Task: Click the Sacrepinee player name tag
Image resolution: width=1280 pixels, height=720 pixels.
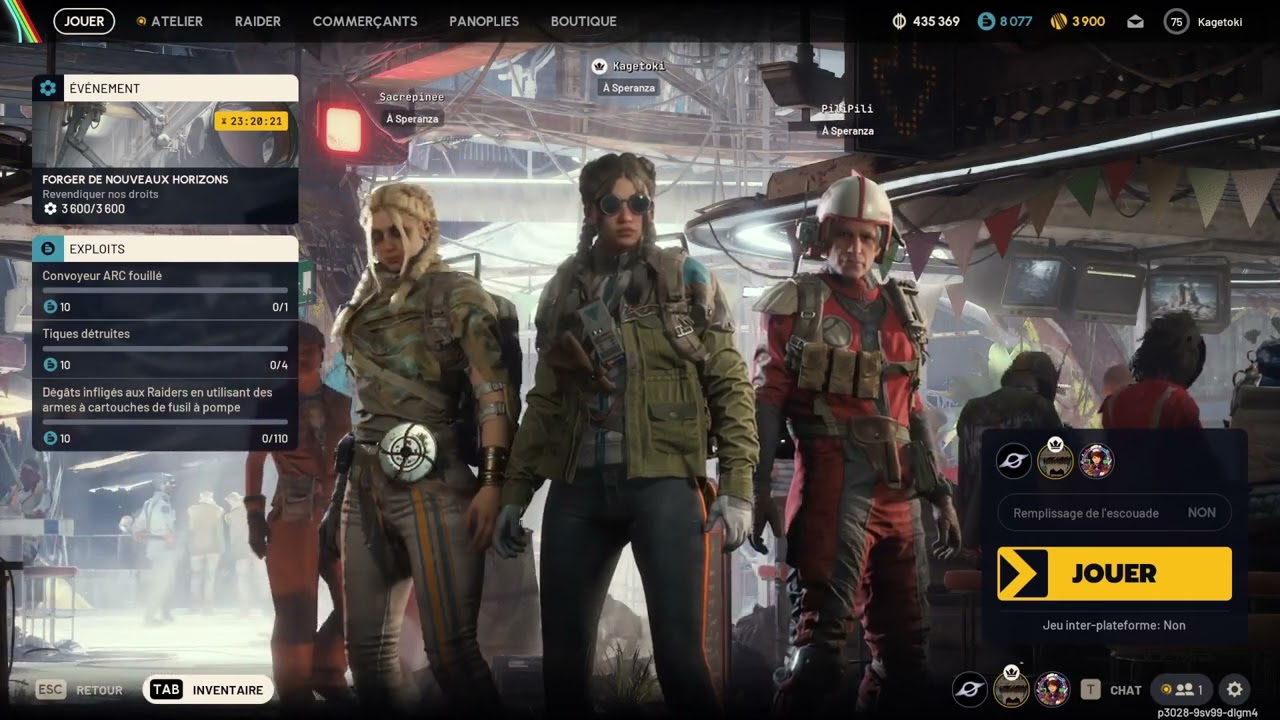Action: pyautogui.click(x=411, y=97)
